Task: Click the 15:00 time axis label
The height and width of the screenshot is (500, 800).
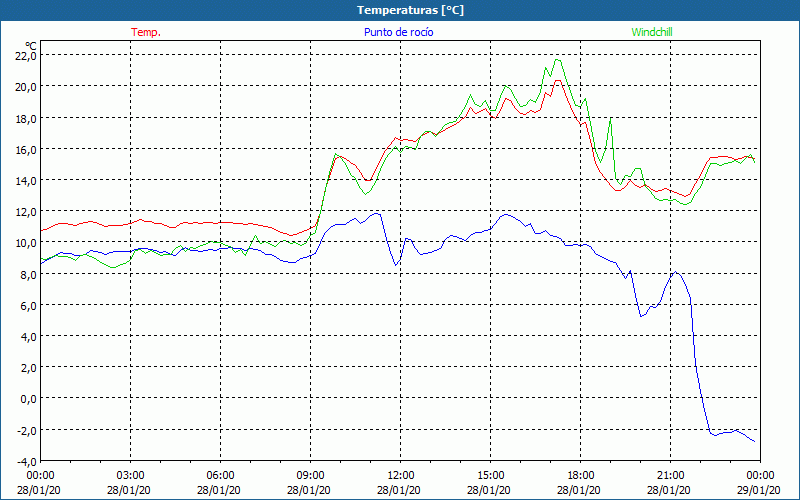Action: (x=490, y=476)
